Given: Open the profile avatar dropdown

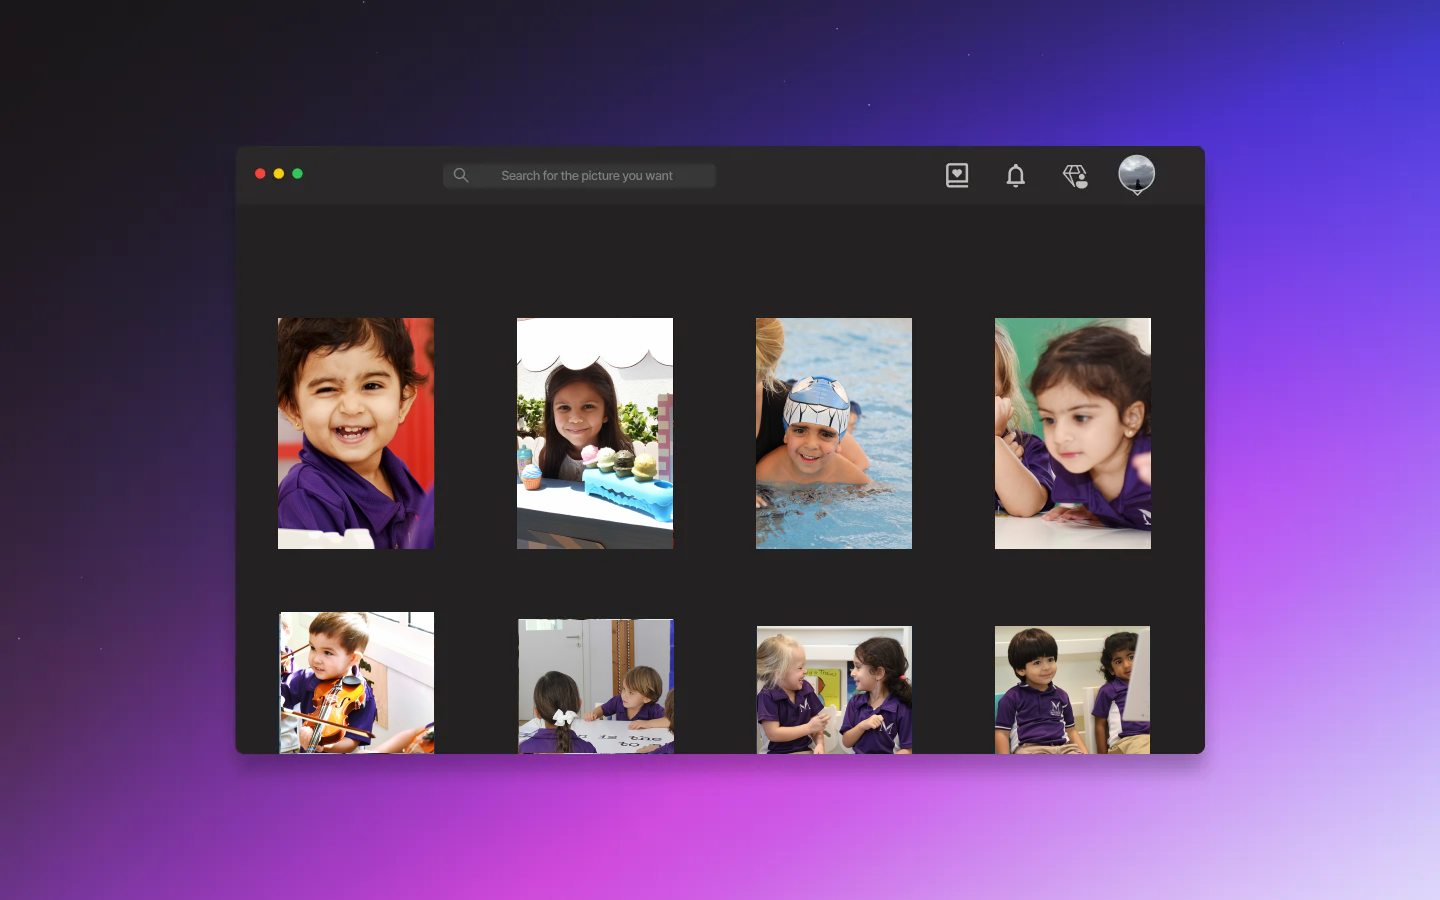Looking at the screenshot, I should pyautogui.click(x=1137, y=175).
